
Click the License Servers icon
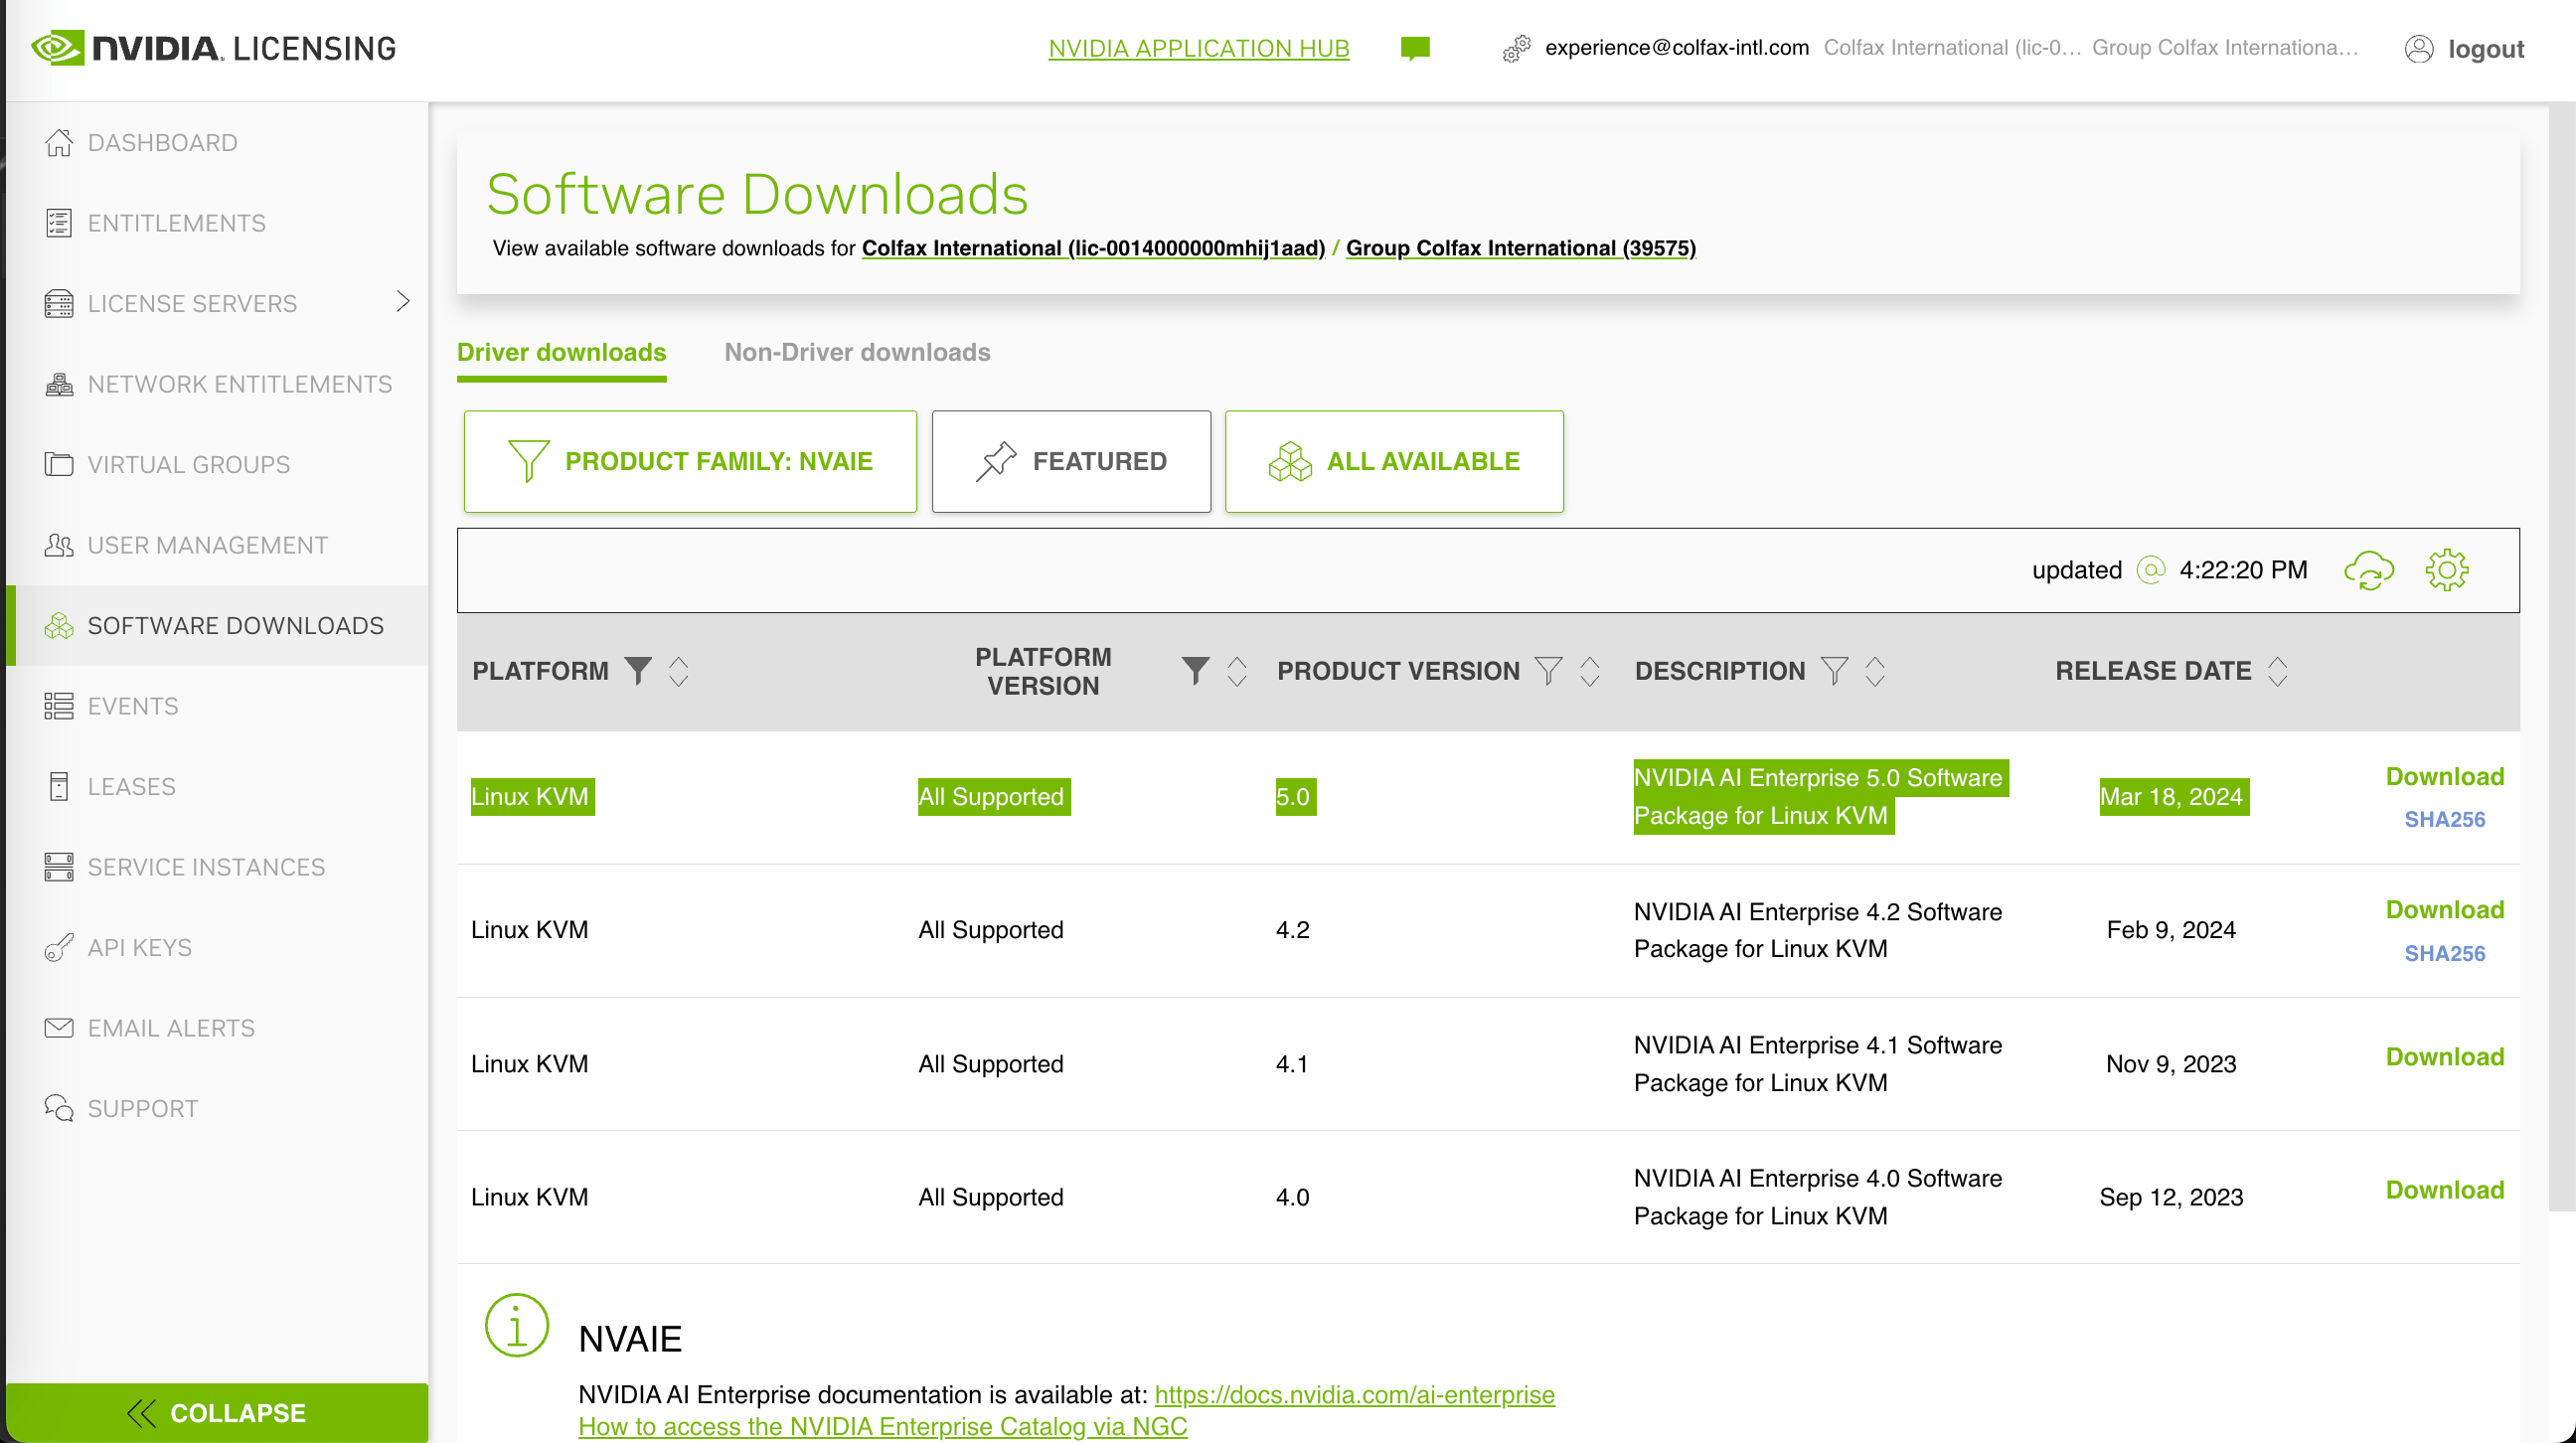(59, 303)
